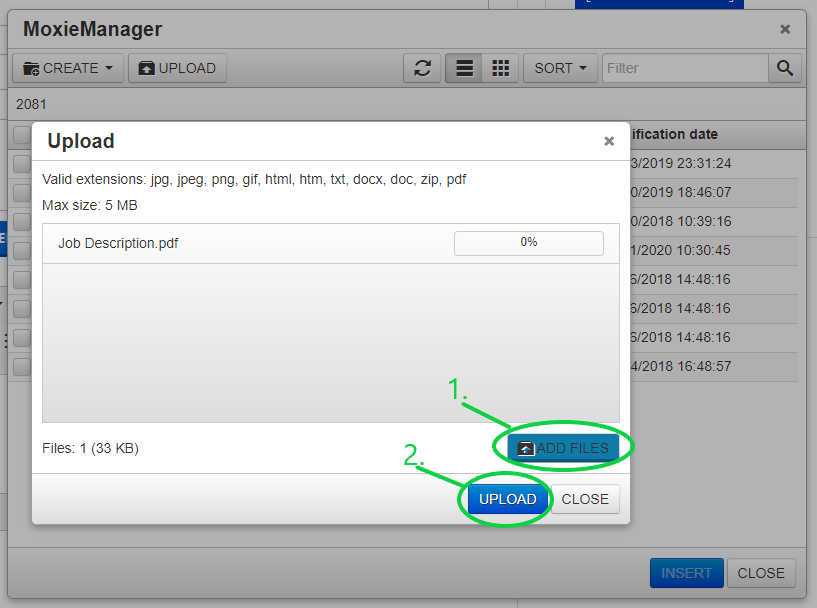Open the SORT dropdown
This screenshot has width=817, height=608.
[560, 68]
